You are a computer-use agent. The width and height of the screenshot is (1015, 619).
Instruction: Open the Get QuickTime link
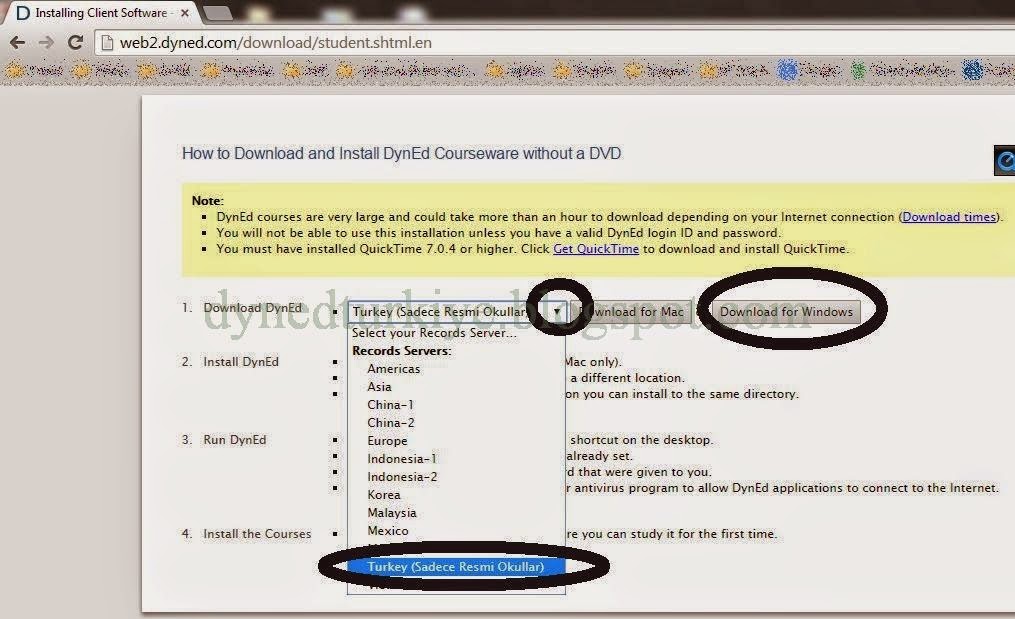click(x=596, y=249)
